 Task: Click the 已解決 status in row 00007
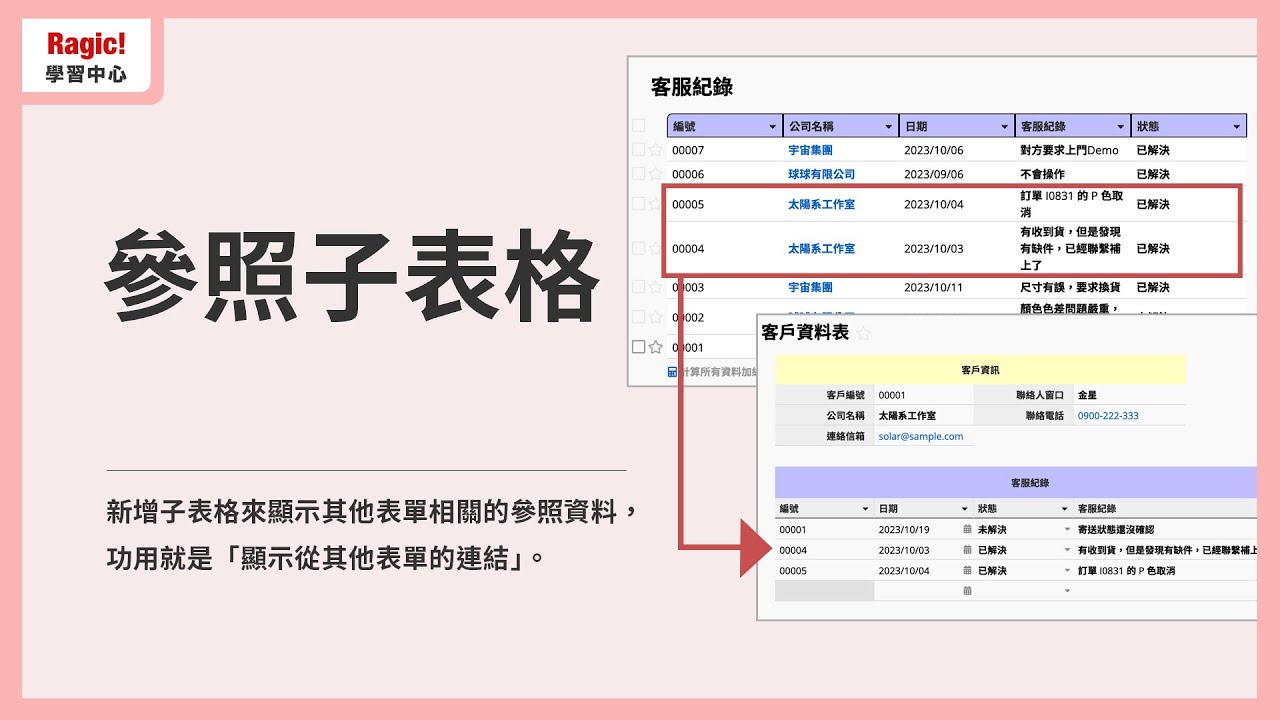coord(1153,150)
